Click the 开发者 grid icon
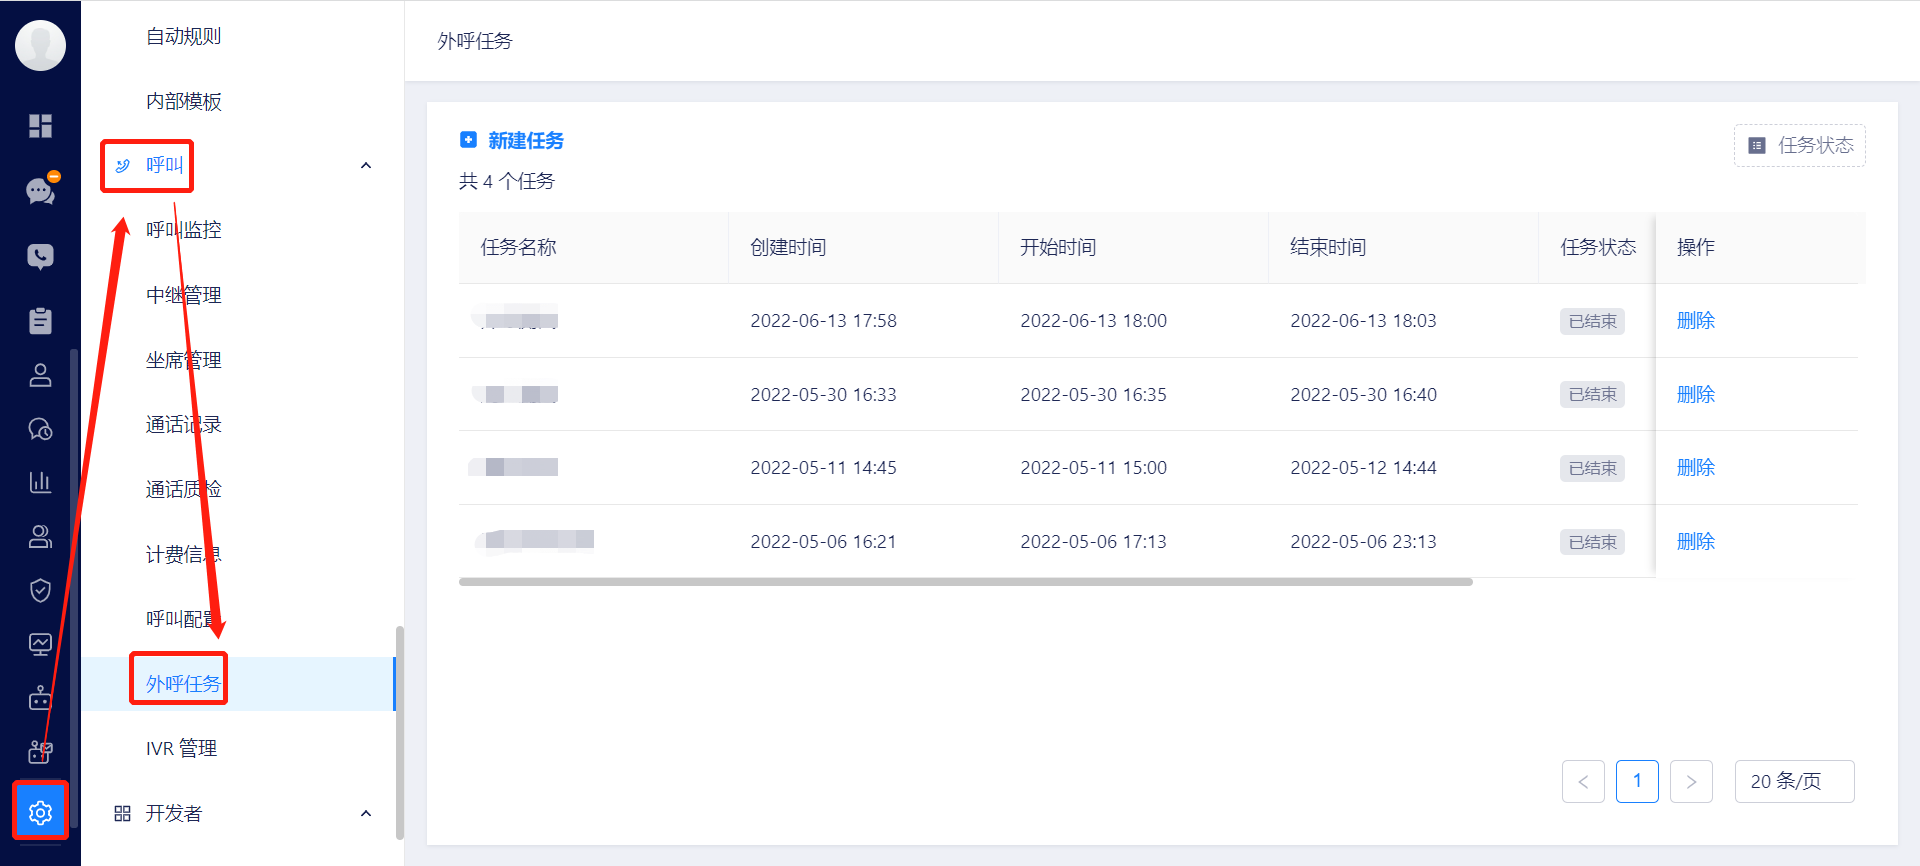 (122, 814)
